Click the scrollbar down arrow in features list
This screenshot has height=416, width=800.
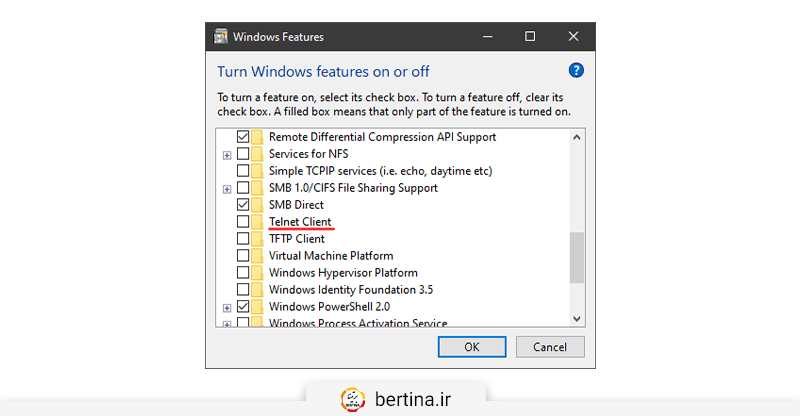coord(576,317)
